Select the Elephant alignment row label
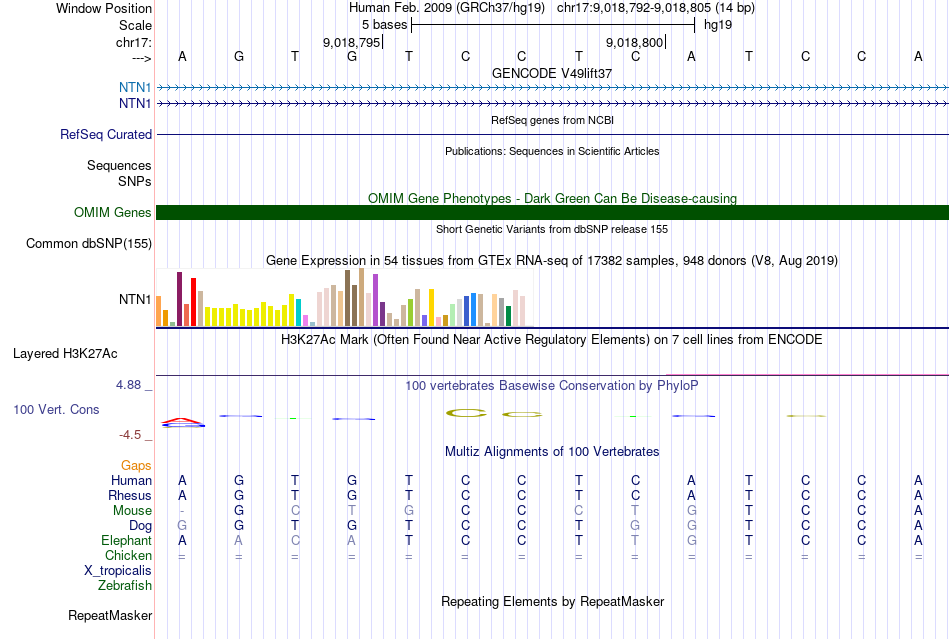Image resolution: width=950 pixels, height=639 pixels. [x=126, y=540]
